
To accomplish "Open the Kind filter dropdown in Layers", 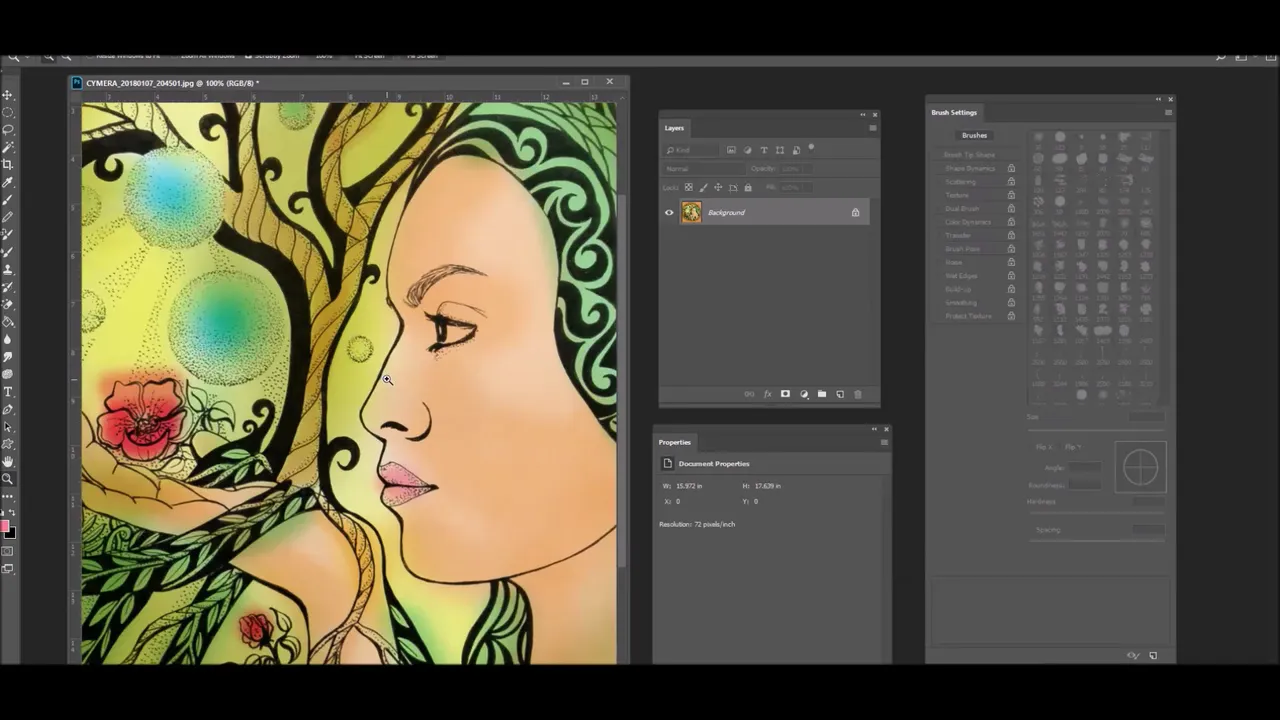I will pos(690,150).
